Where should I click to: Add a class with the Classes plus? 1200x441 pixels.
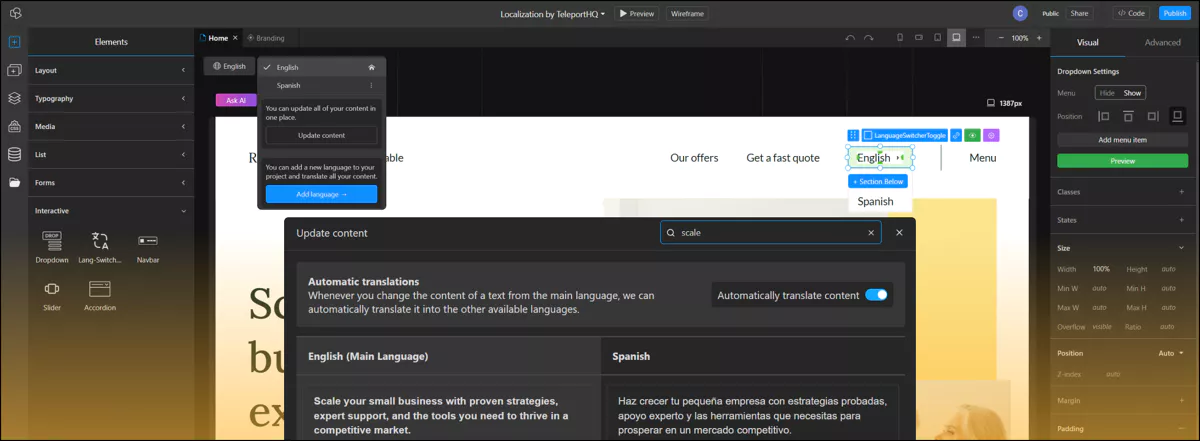[x=1181, y=191]
